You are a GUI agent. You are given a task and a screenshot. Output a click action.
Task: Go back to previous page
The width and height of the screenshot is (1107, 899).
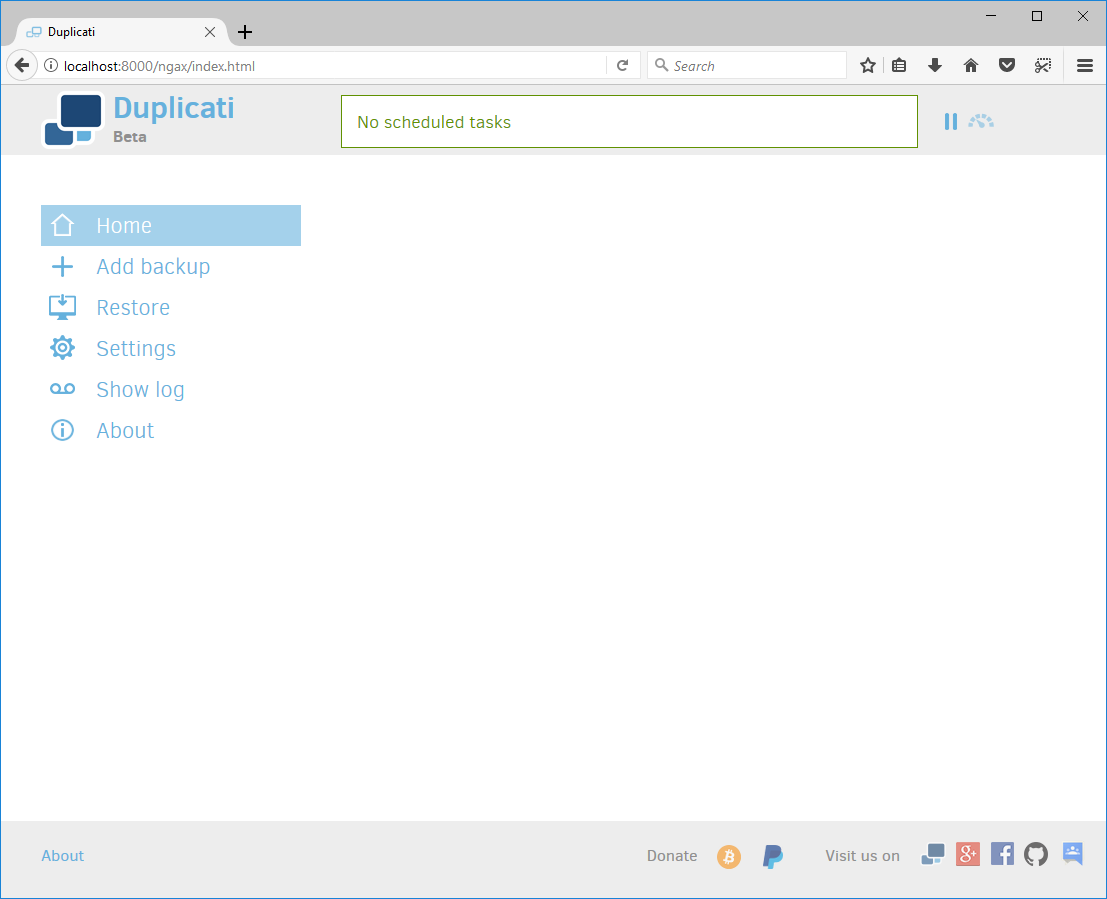(x=22, y=66)
